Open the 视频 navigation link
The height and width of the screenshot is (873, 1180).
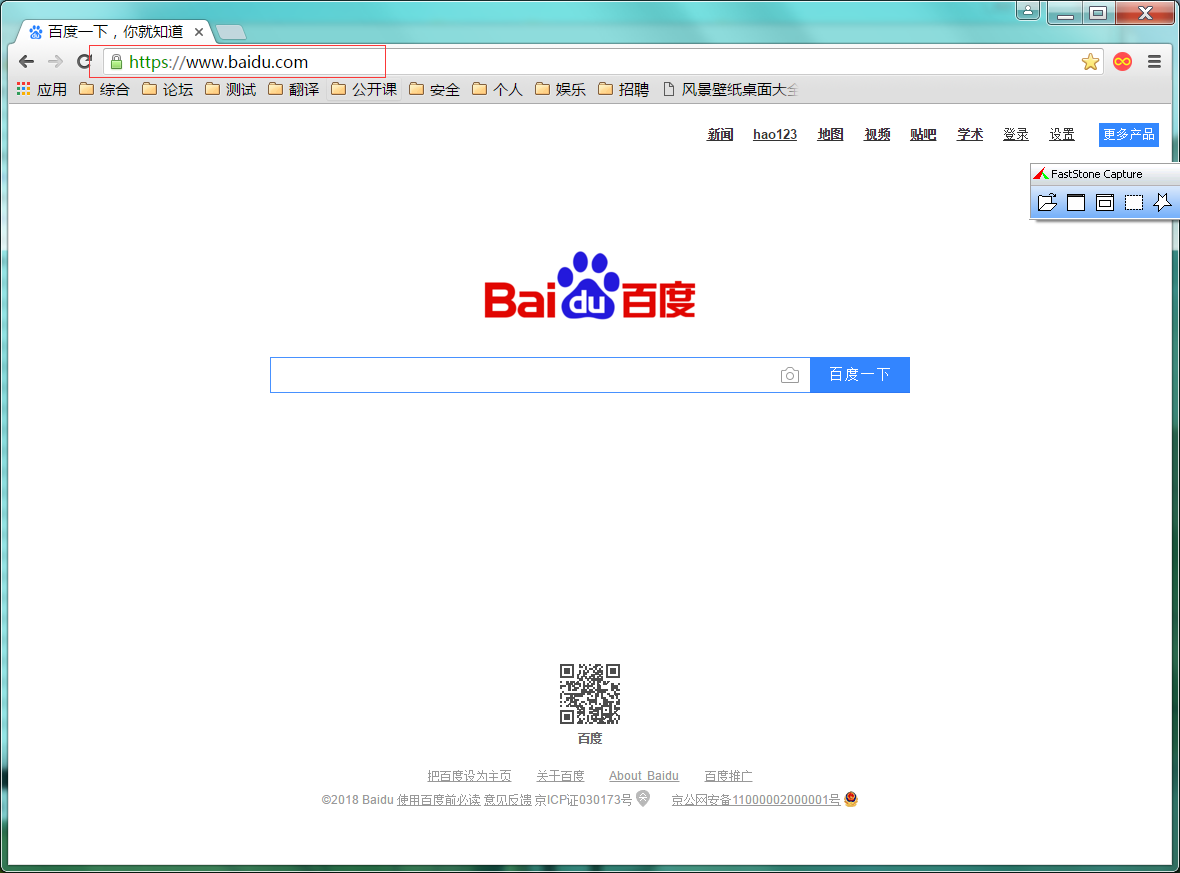877,135
